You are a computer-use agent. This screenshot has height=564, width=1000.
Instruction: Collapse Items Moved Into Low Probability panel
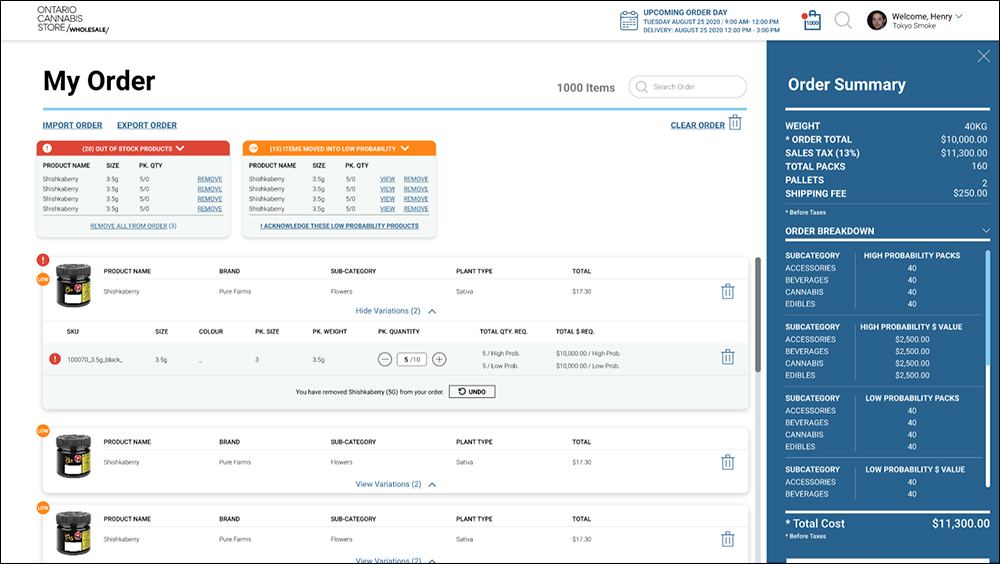point(405,148)
